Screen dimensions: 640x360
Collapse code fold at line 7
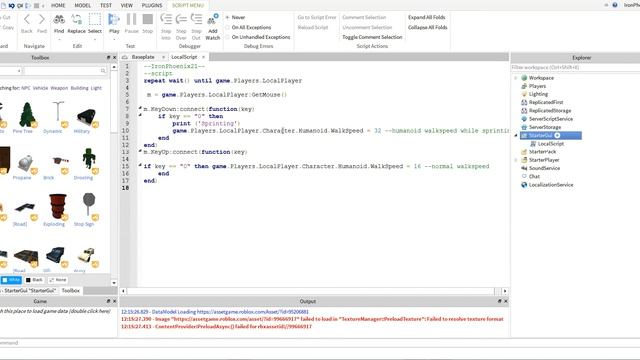pyautogui.click(x=140, y=109)
